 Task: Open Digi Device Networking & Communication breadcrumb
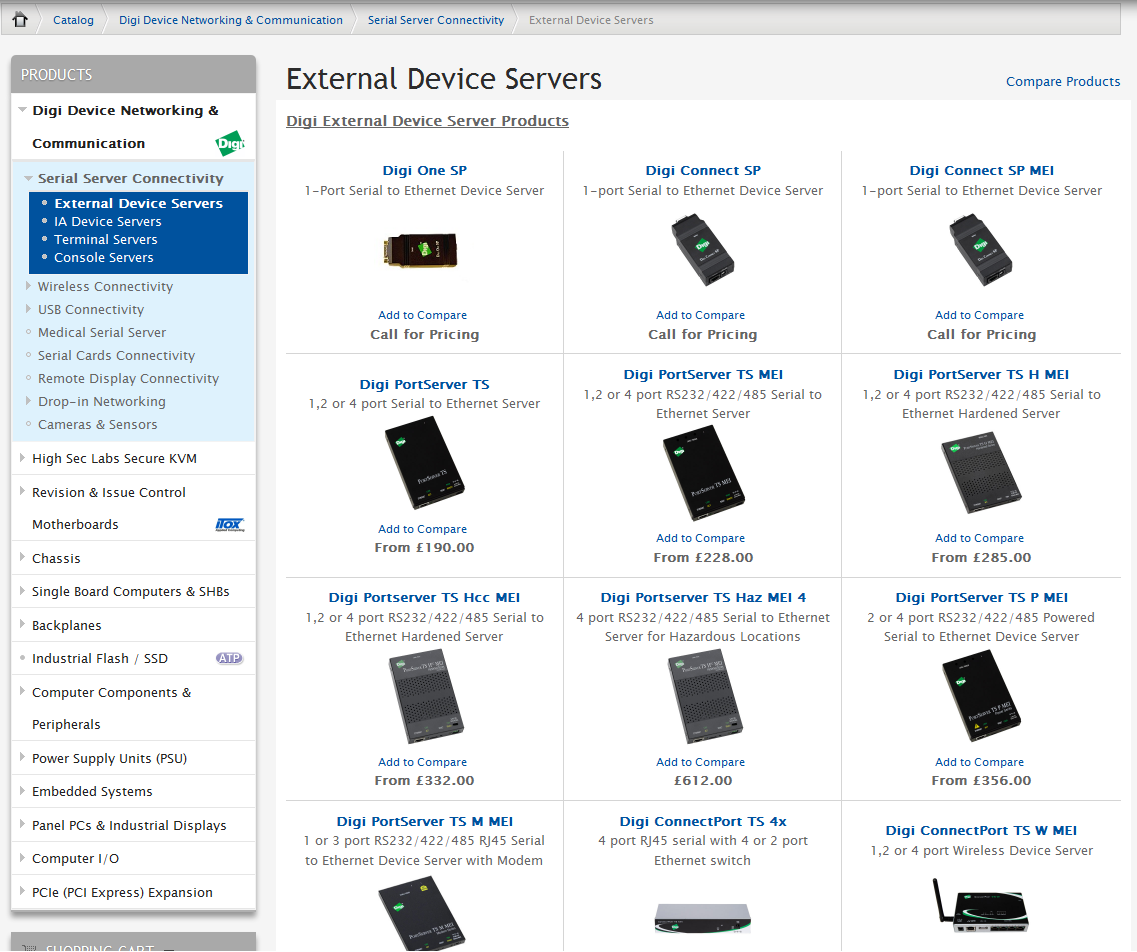(231, 20)
